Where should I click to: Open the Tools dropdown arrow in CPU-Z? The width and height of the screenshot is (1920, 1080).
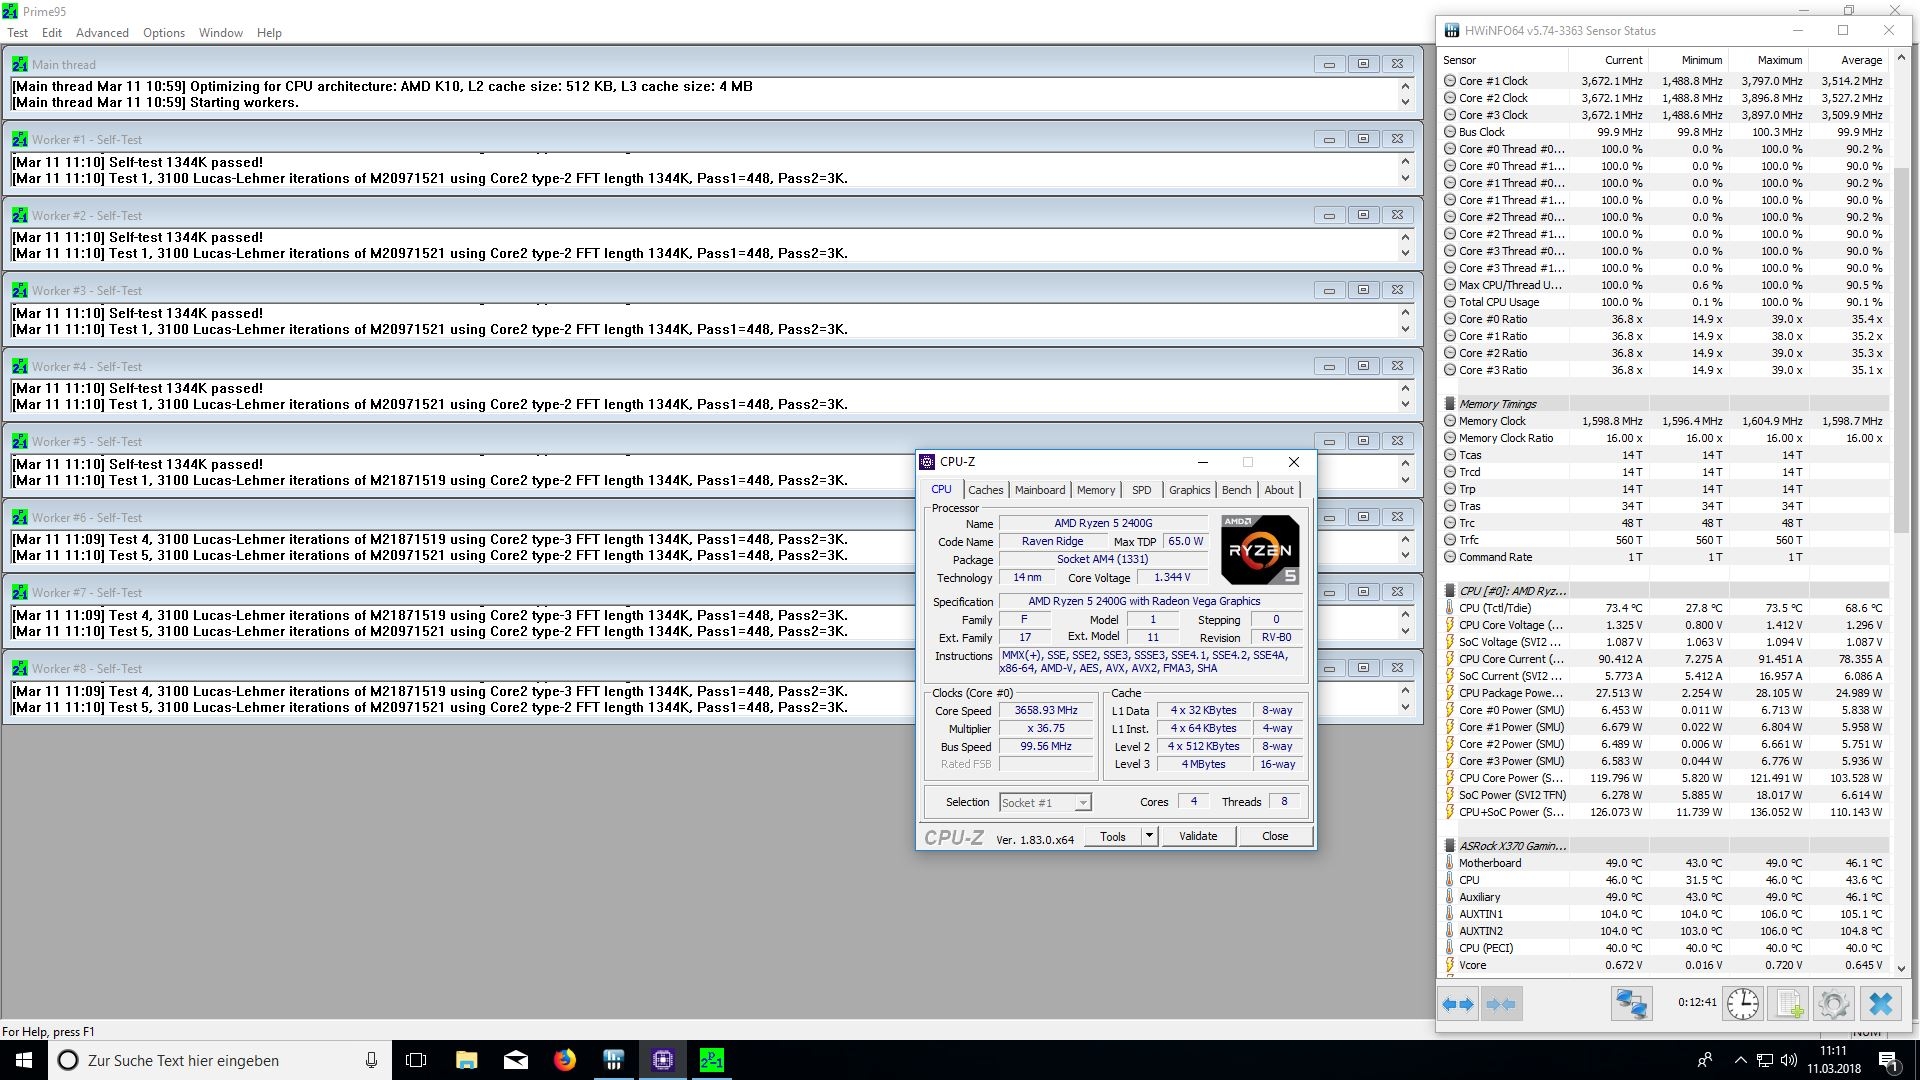tap(1149, 836)
